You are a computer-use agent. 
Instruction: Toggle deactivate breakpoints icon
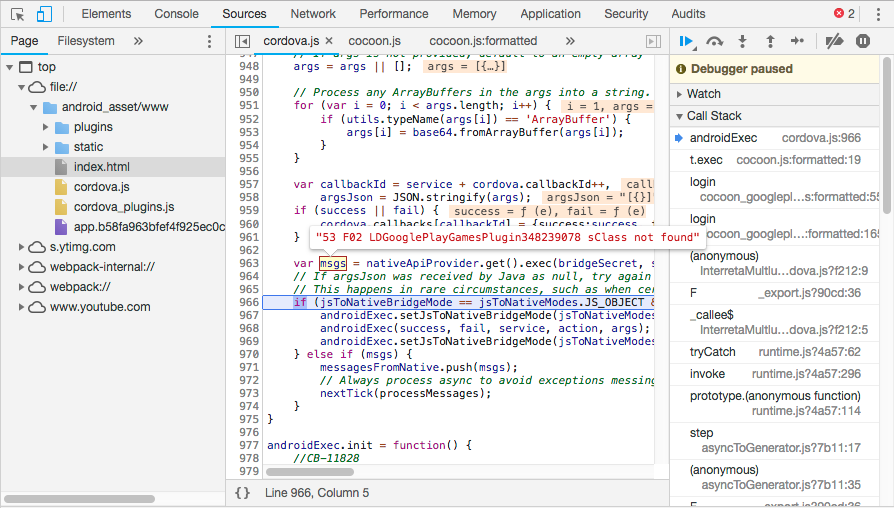point(834,41)
